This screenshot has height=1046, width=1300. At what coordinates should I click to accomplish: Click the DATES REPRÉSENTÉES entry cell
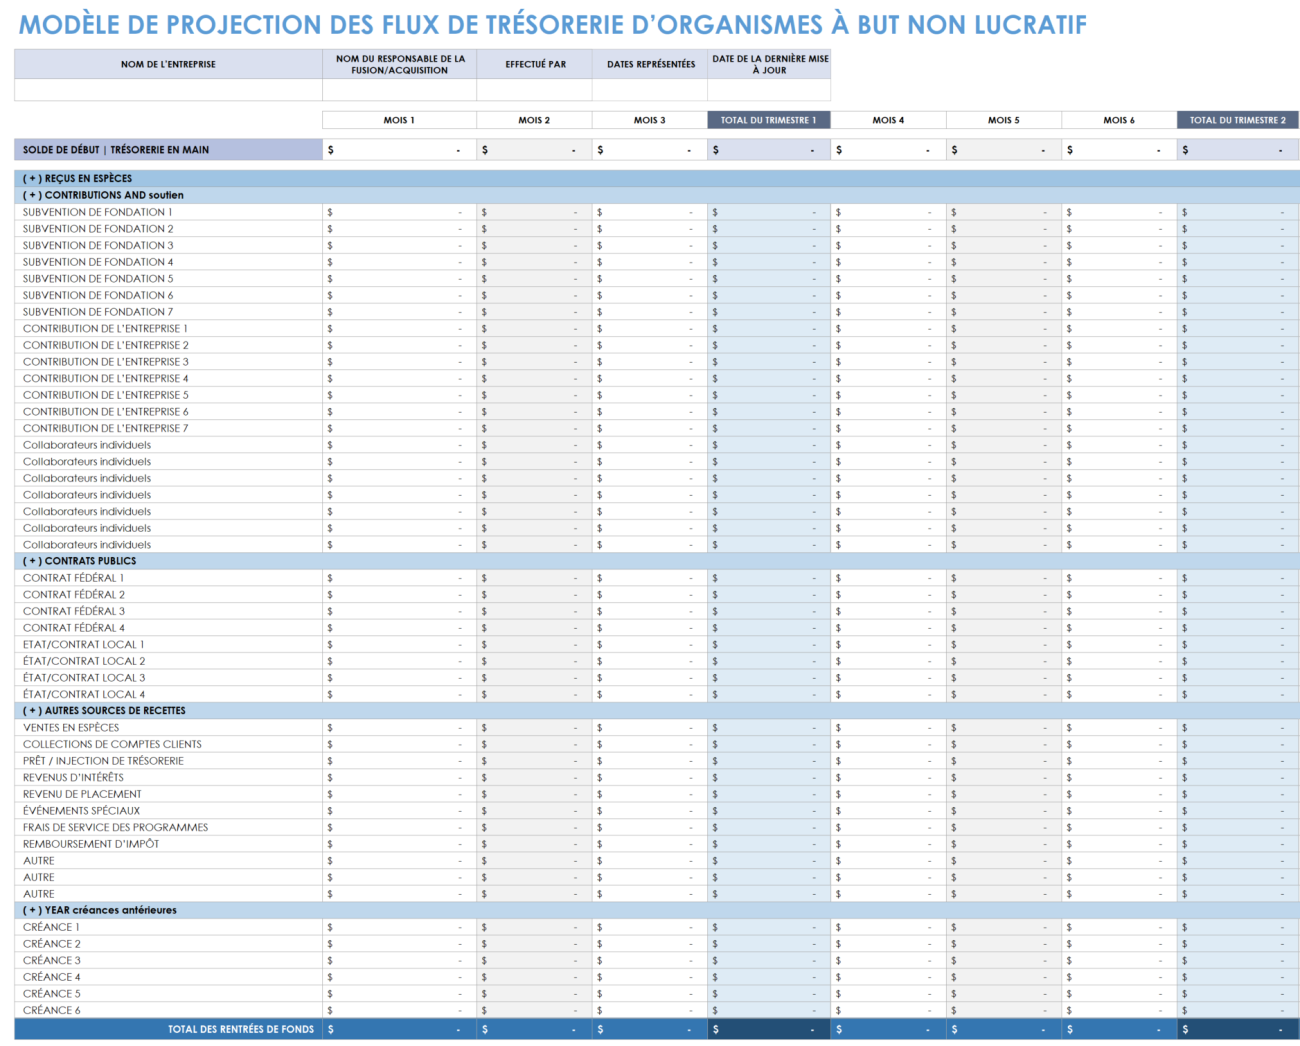(650, 90)
